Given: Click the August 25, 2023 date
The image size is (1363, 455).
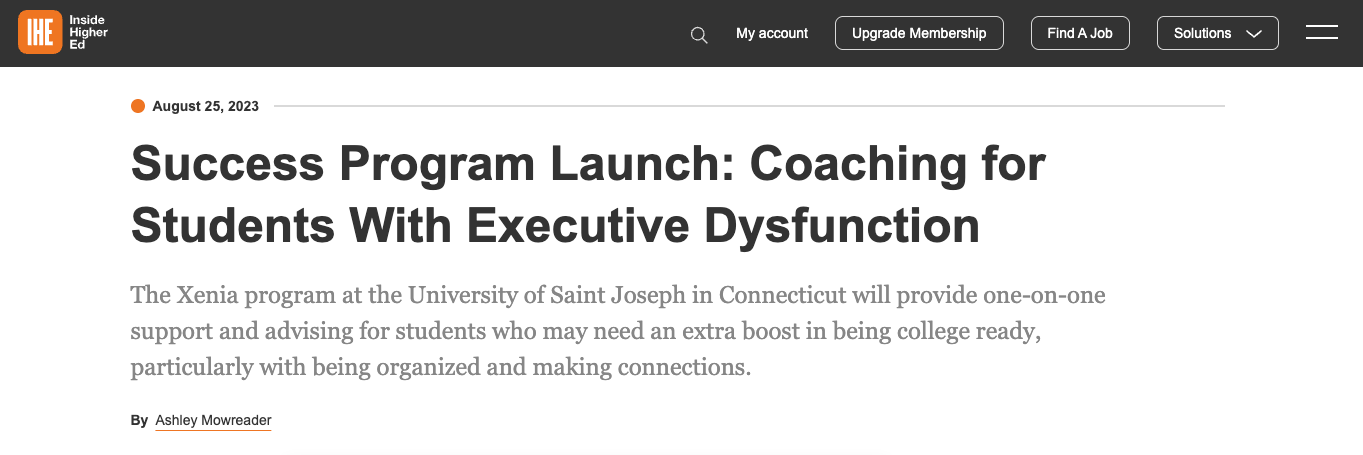Looking at the screenshot, I should [x=205, y=106].
